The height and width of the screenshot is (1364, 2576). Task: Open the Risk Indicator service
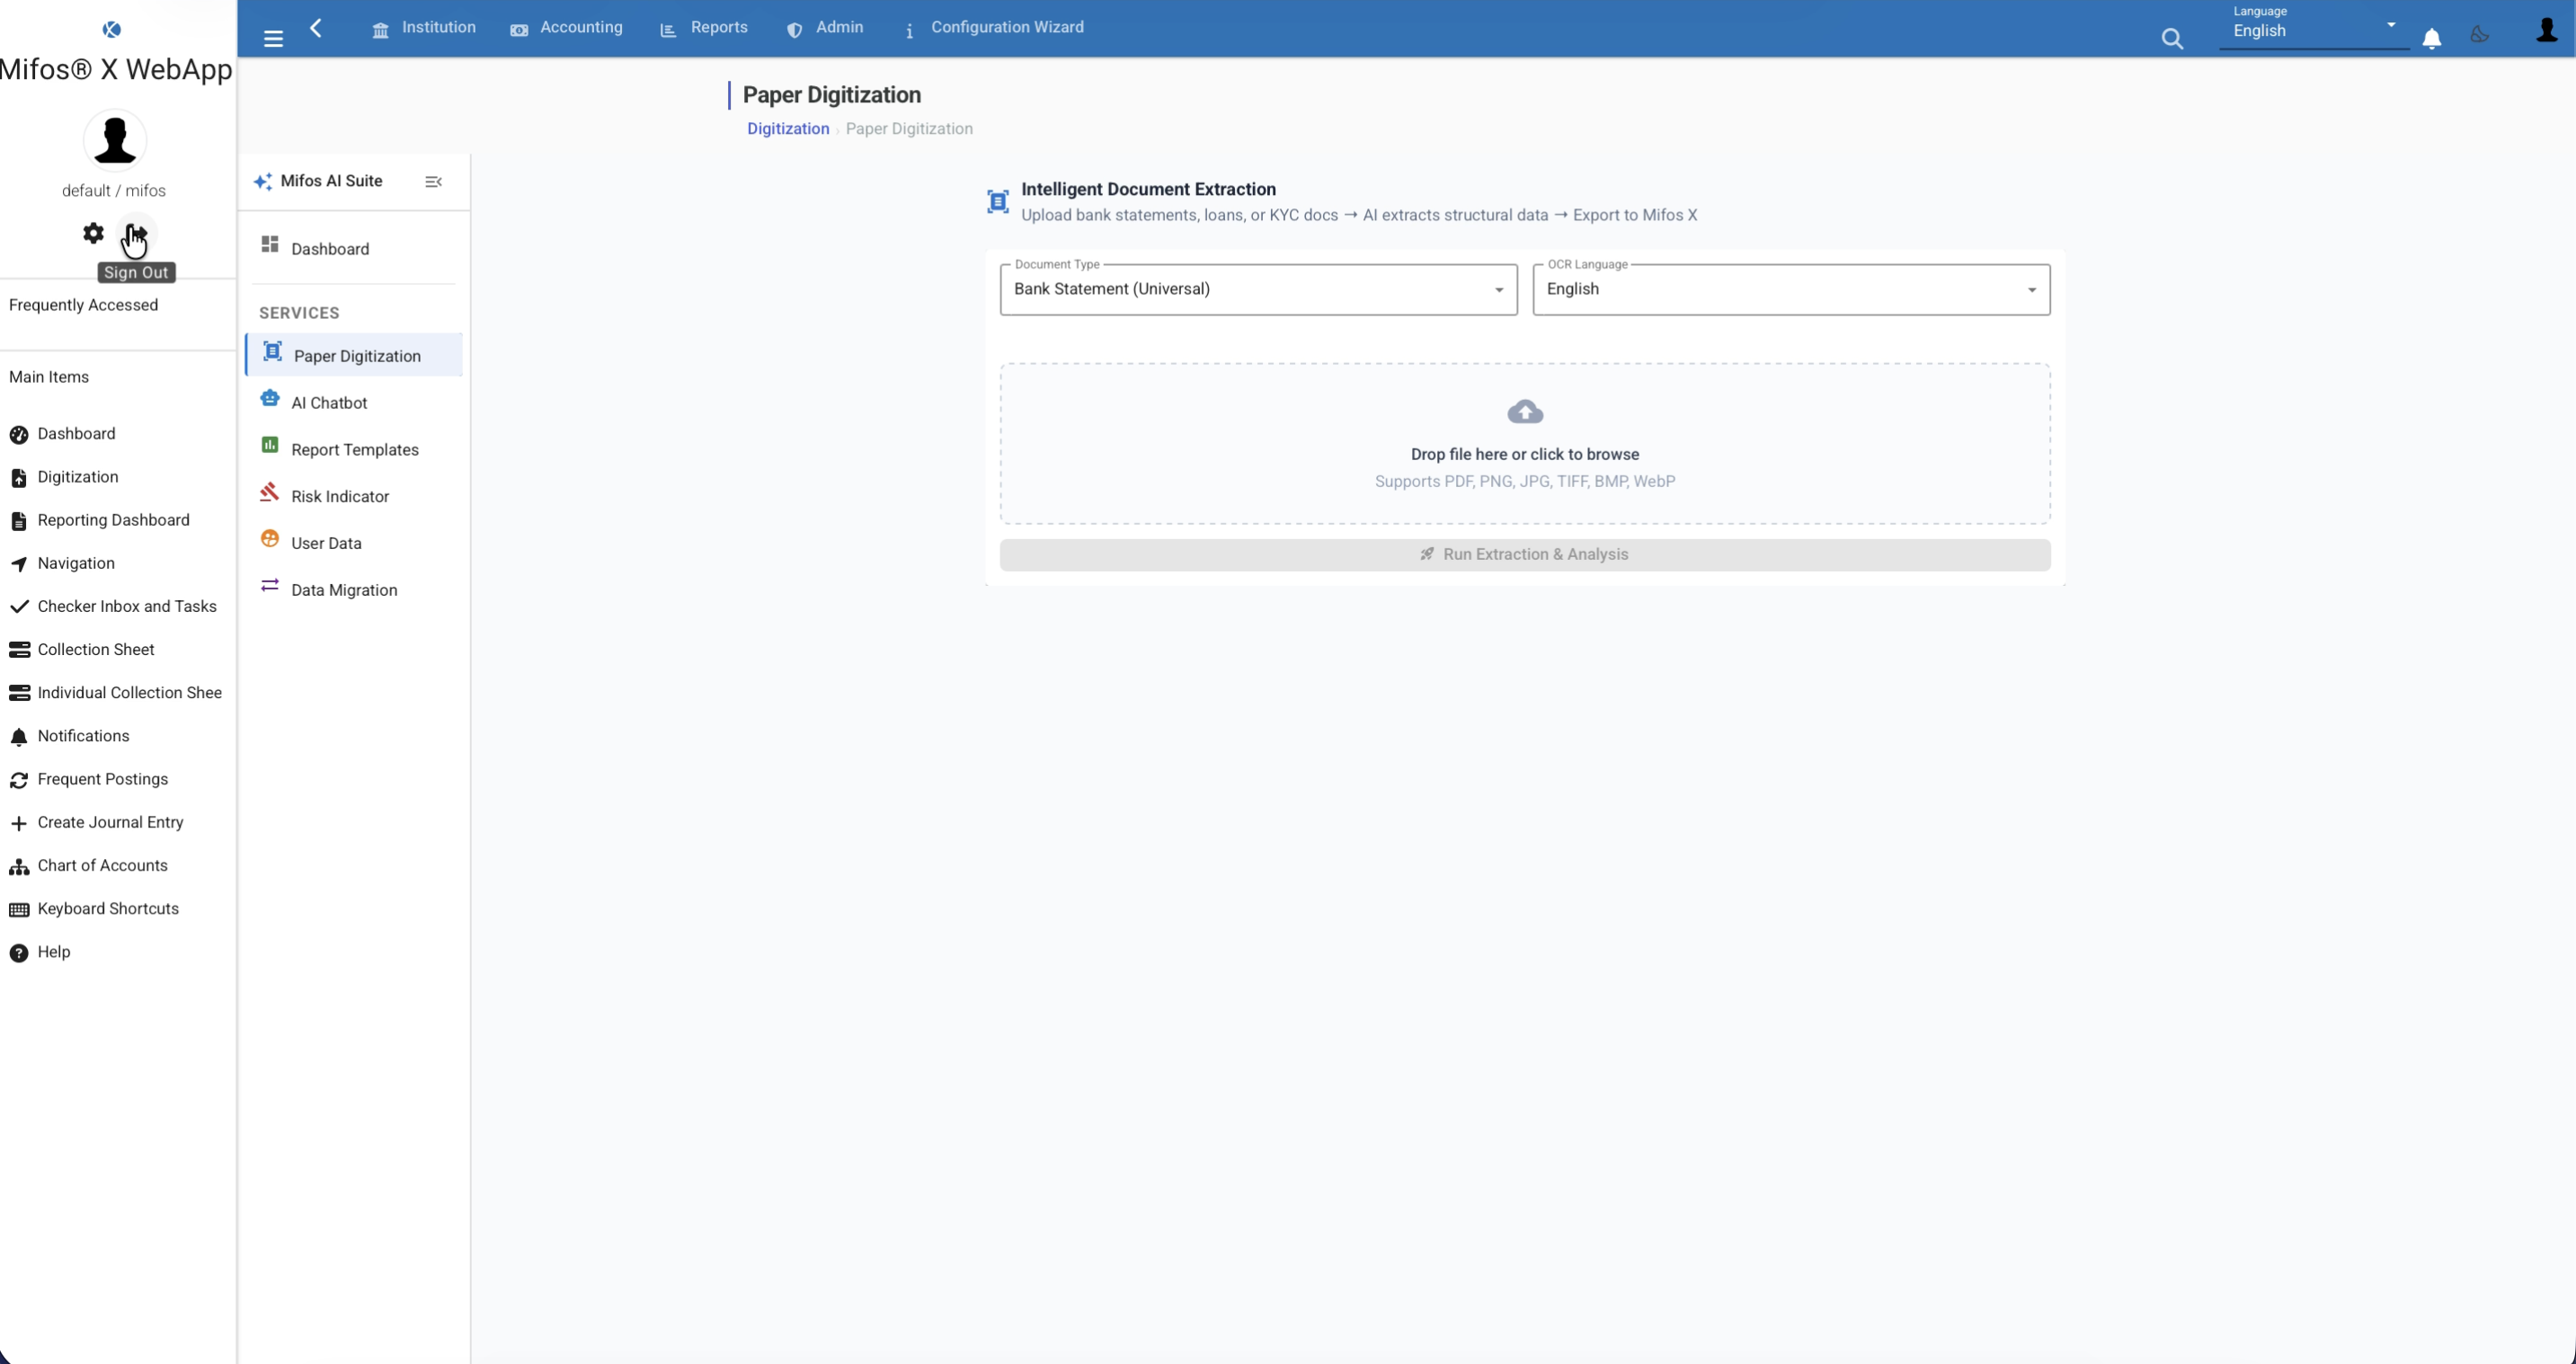pos(354,497)
